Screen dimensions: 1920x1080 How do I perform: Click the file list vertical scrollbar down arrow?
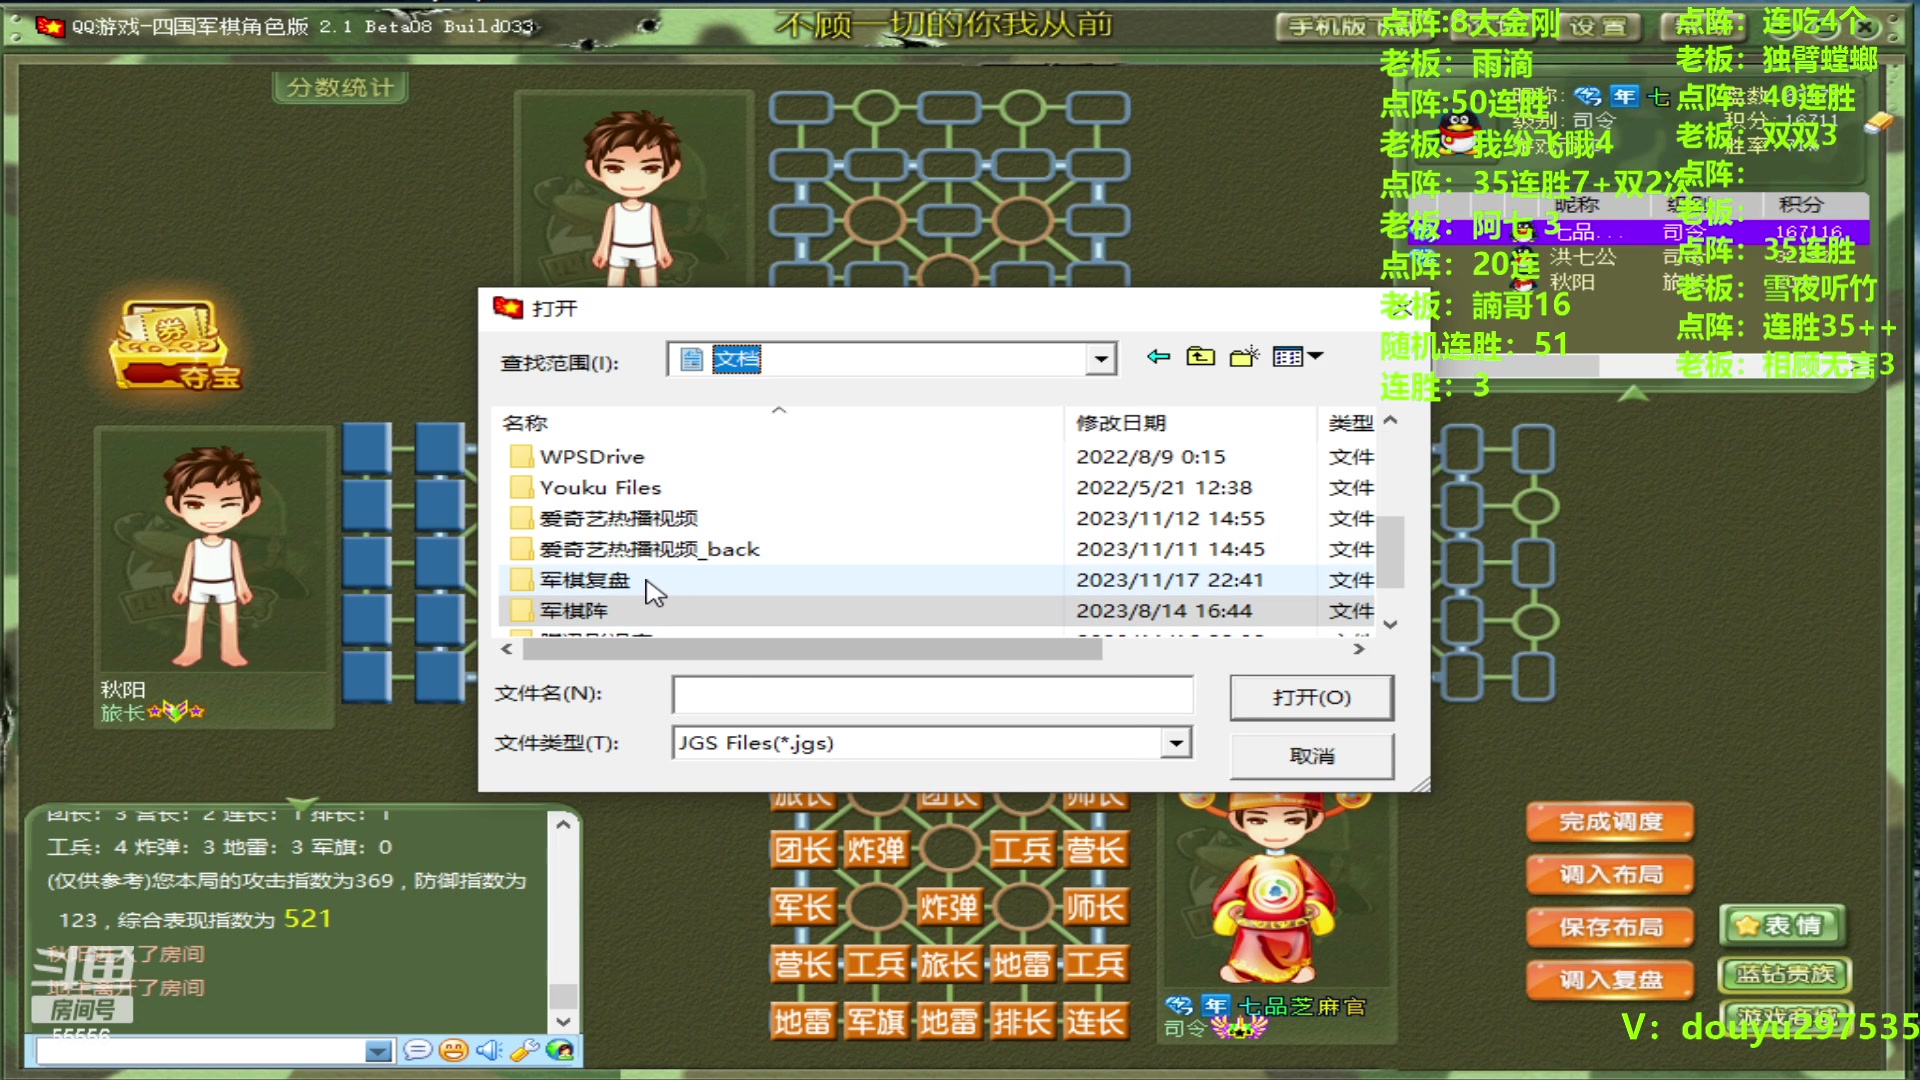point(1390,624)
